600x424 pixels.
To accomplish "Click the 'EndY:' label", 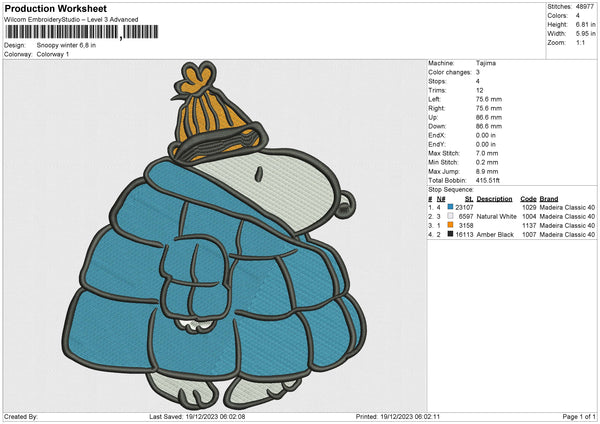I will [437, 144].
